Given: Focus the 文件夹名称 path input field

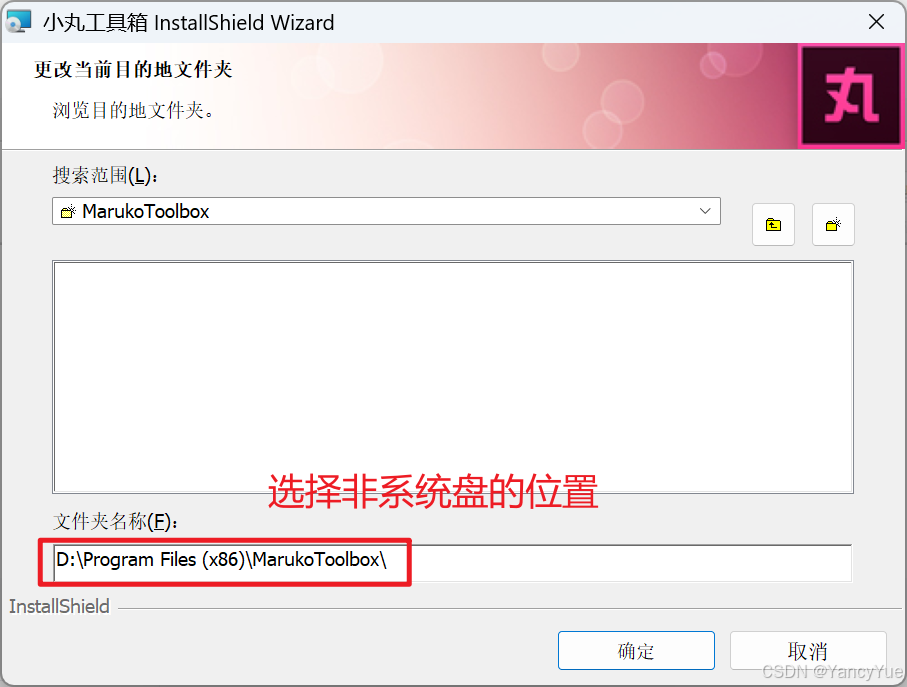Looking at the screenshot, I should (452, 562).
